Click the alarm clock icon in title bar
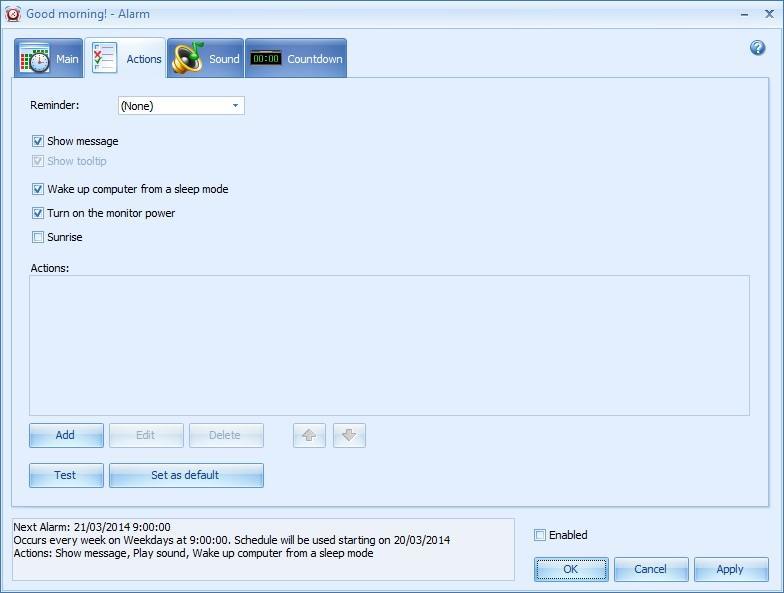 [13, 14]
